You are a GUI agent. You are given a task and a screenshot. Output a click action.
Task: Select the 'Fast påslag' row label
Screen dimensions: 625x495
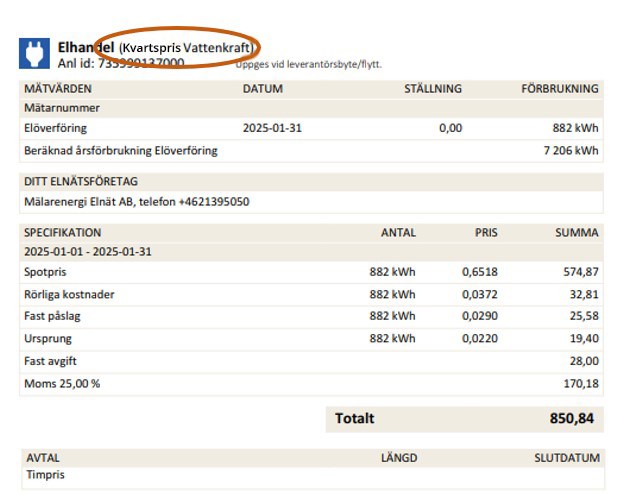click(x=52, y=316)
